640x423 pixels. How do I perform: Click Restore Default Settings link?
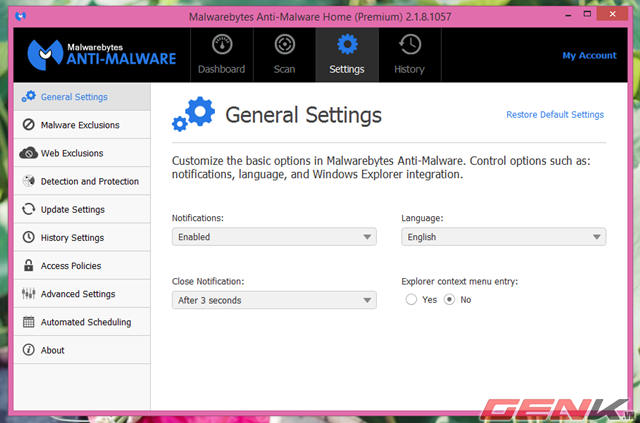555,115
